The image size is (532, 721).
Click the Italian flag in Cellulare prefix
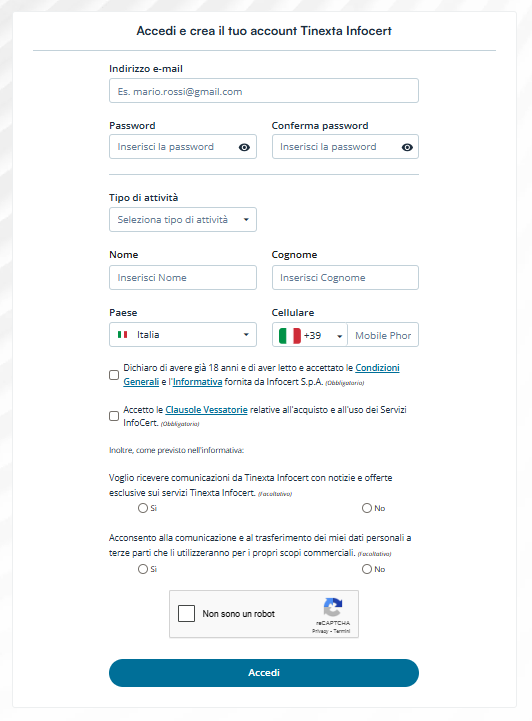point(290,336)
